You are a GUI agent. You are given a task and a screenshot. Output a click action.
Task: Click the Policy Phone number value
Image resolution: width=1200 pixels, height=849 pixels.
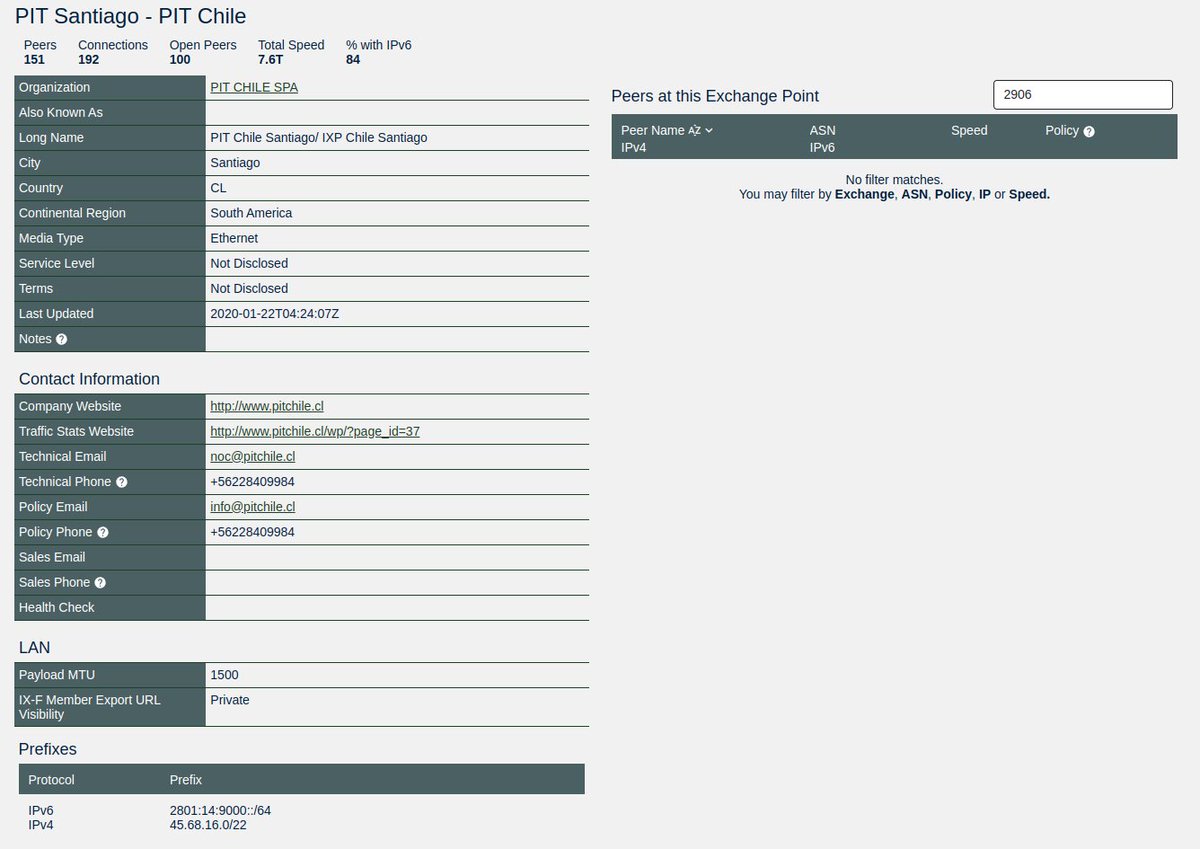point(252,532)
